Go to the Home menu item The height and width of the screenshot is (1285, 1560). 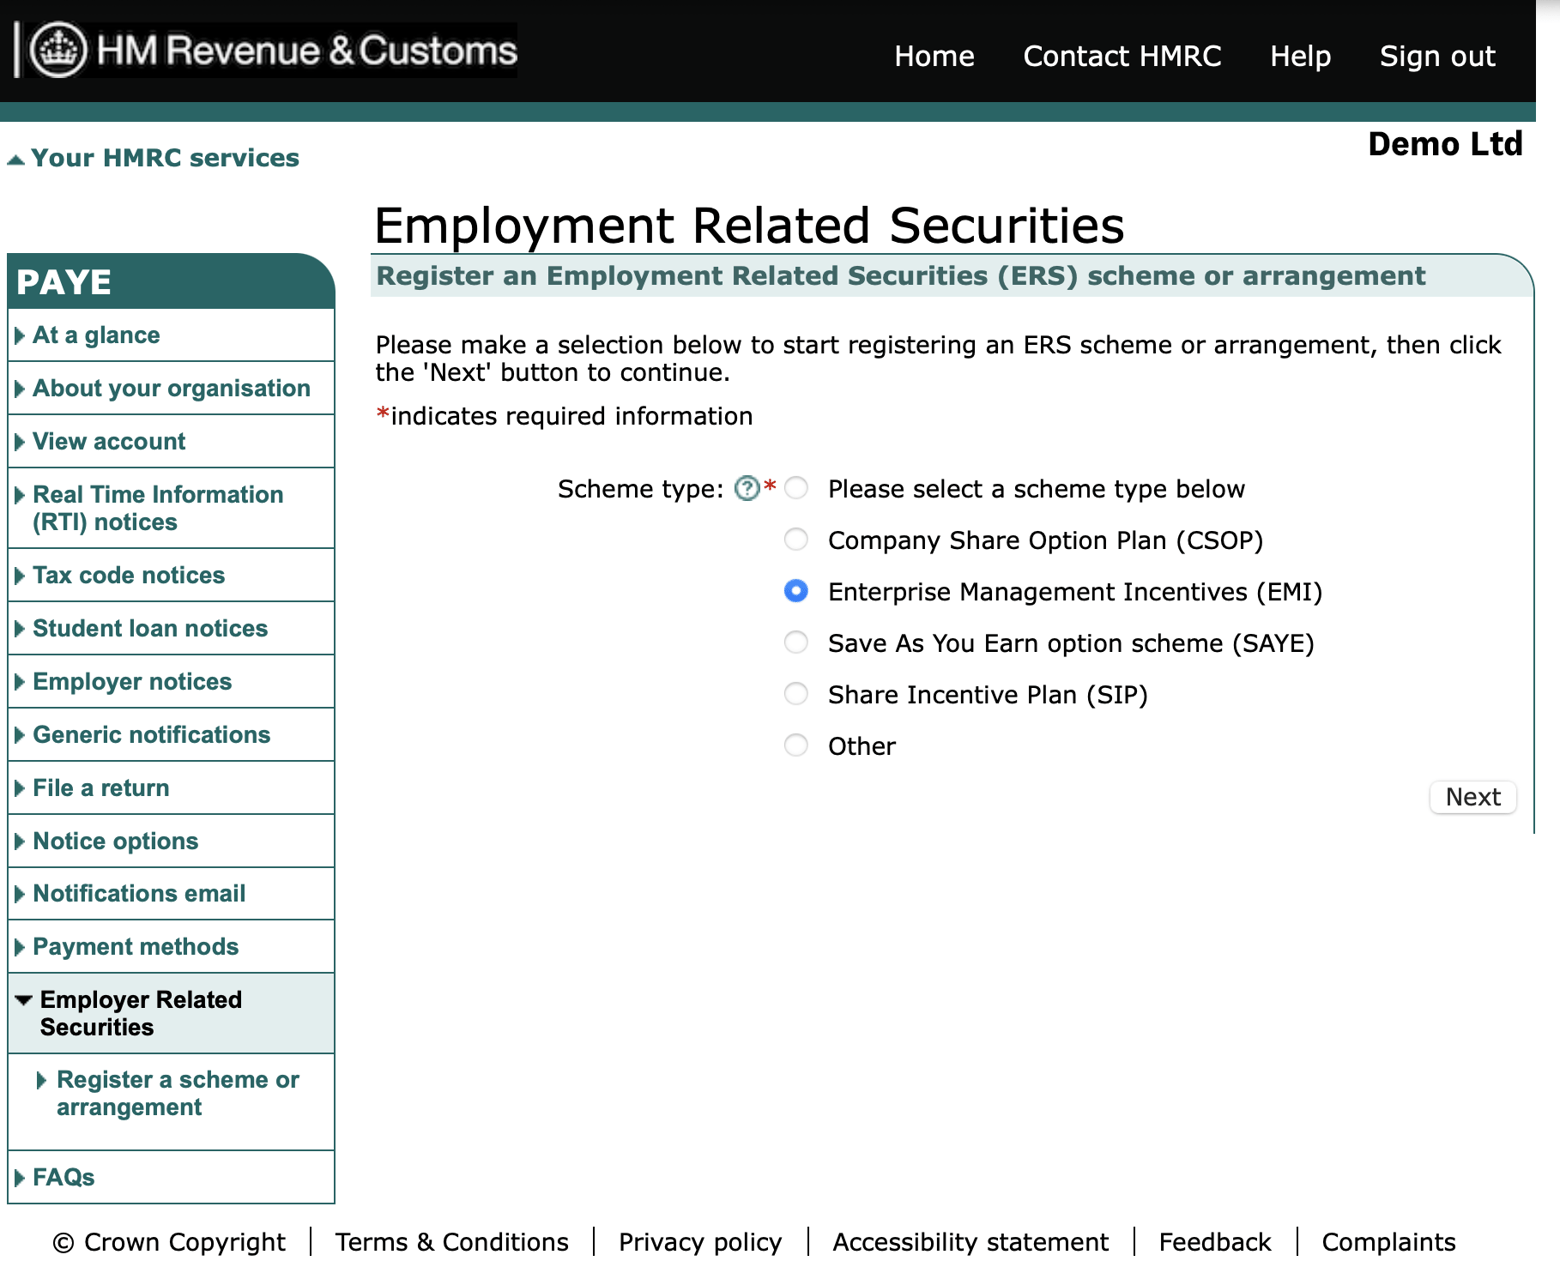pyautogui.click(x=933, y=57)
